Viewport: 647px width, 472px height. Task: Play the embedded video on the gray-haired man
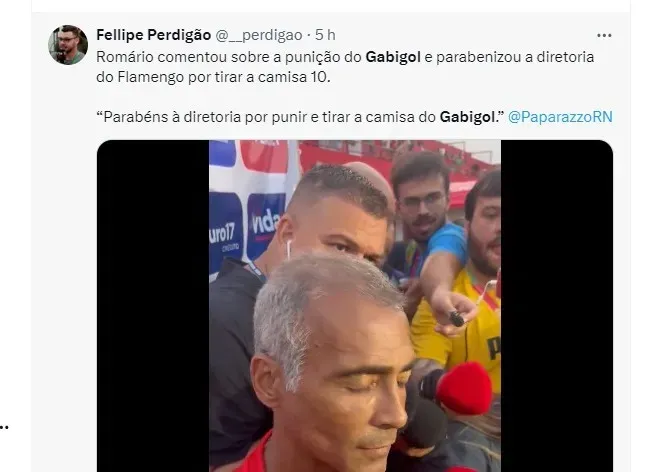tap(333, 363)
